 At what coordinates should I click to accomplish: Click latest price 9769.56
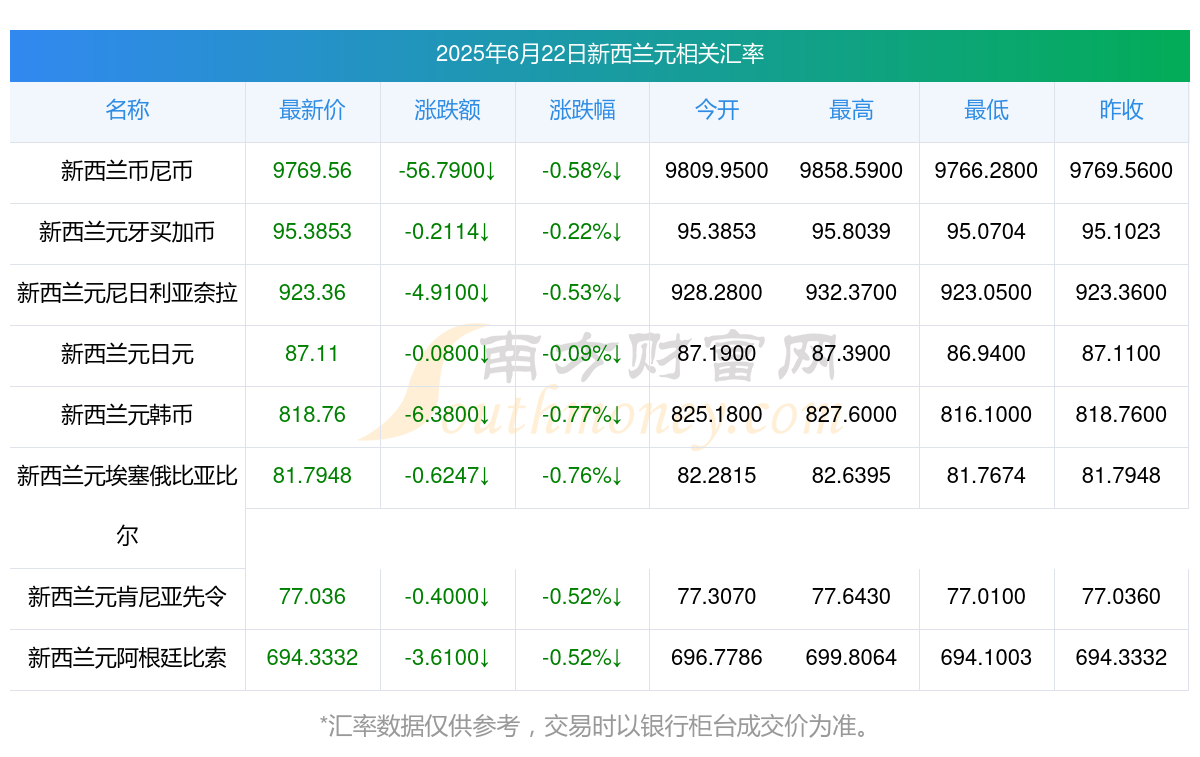[312, 171]
